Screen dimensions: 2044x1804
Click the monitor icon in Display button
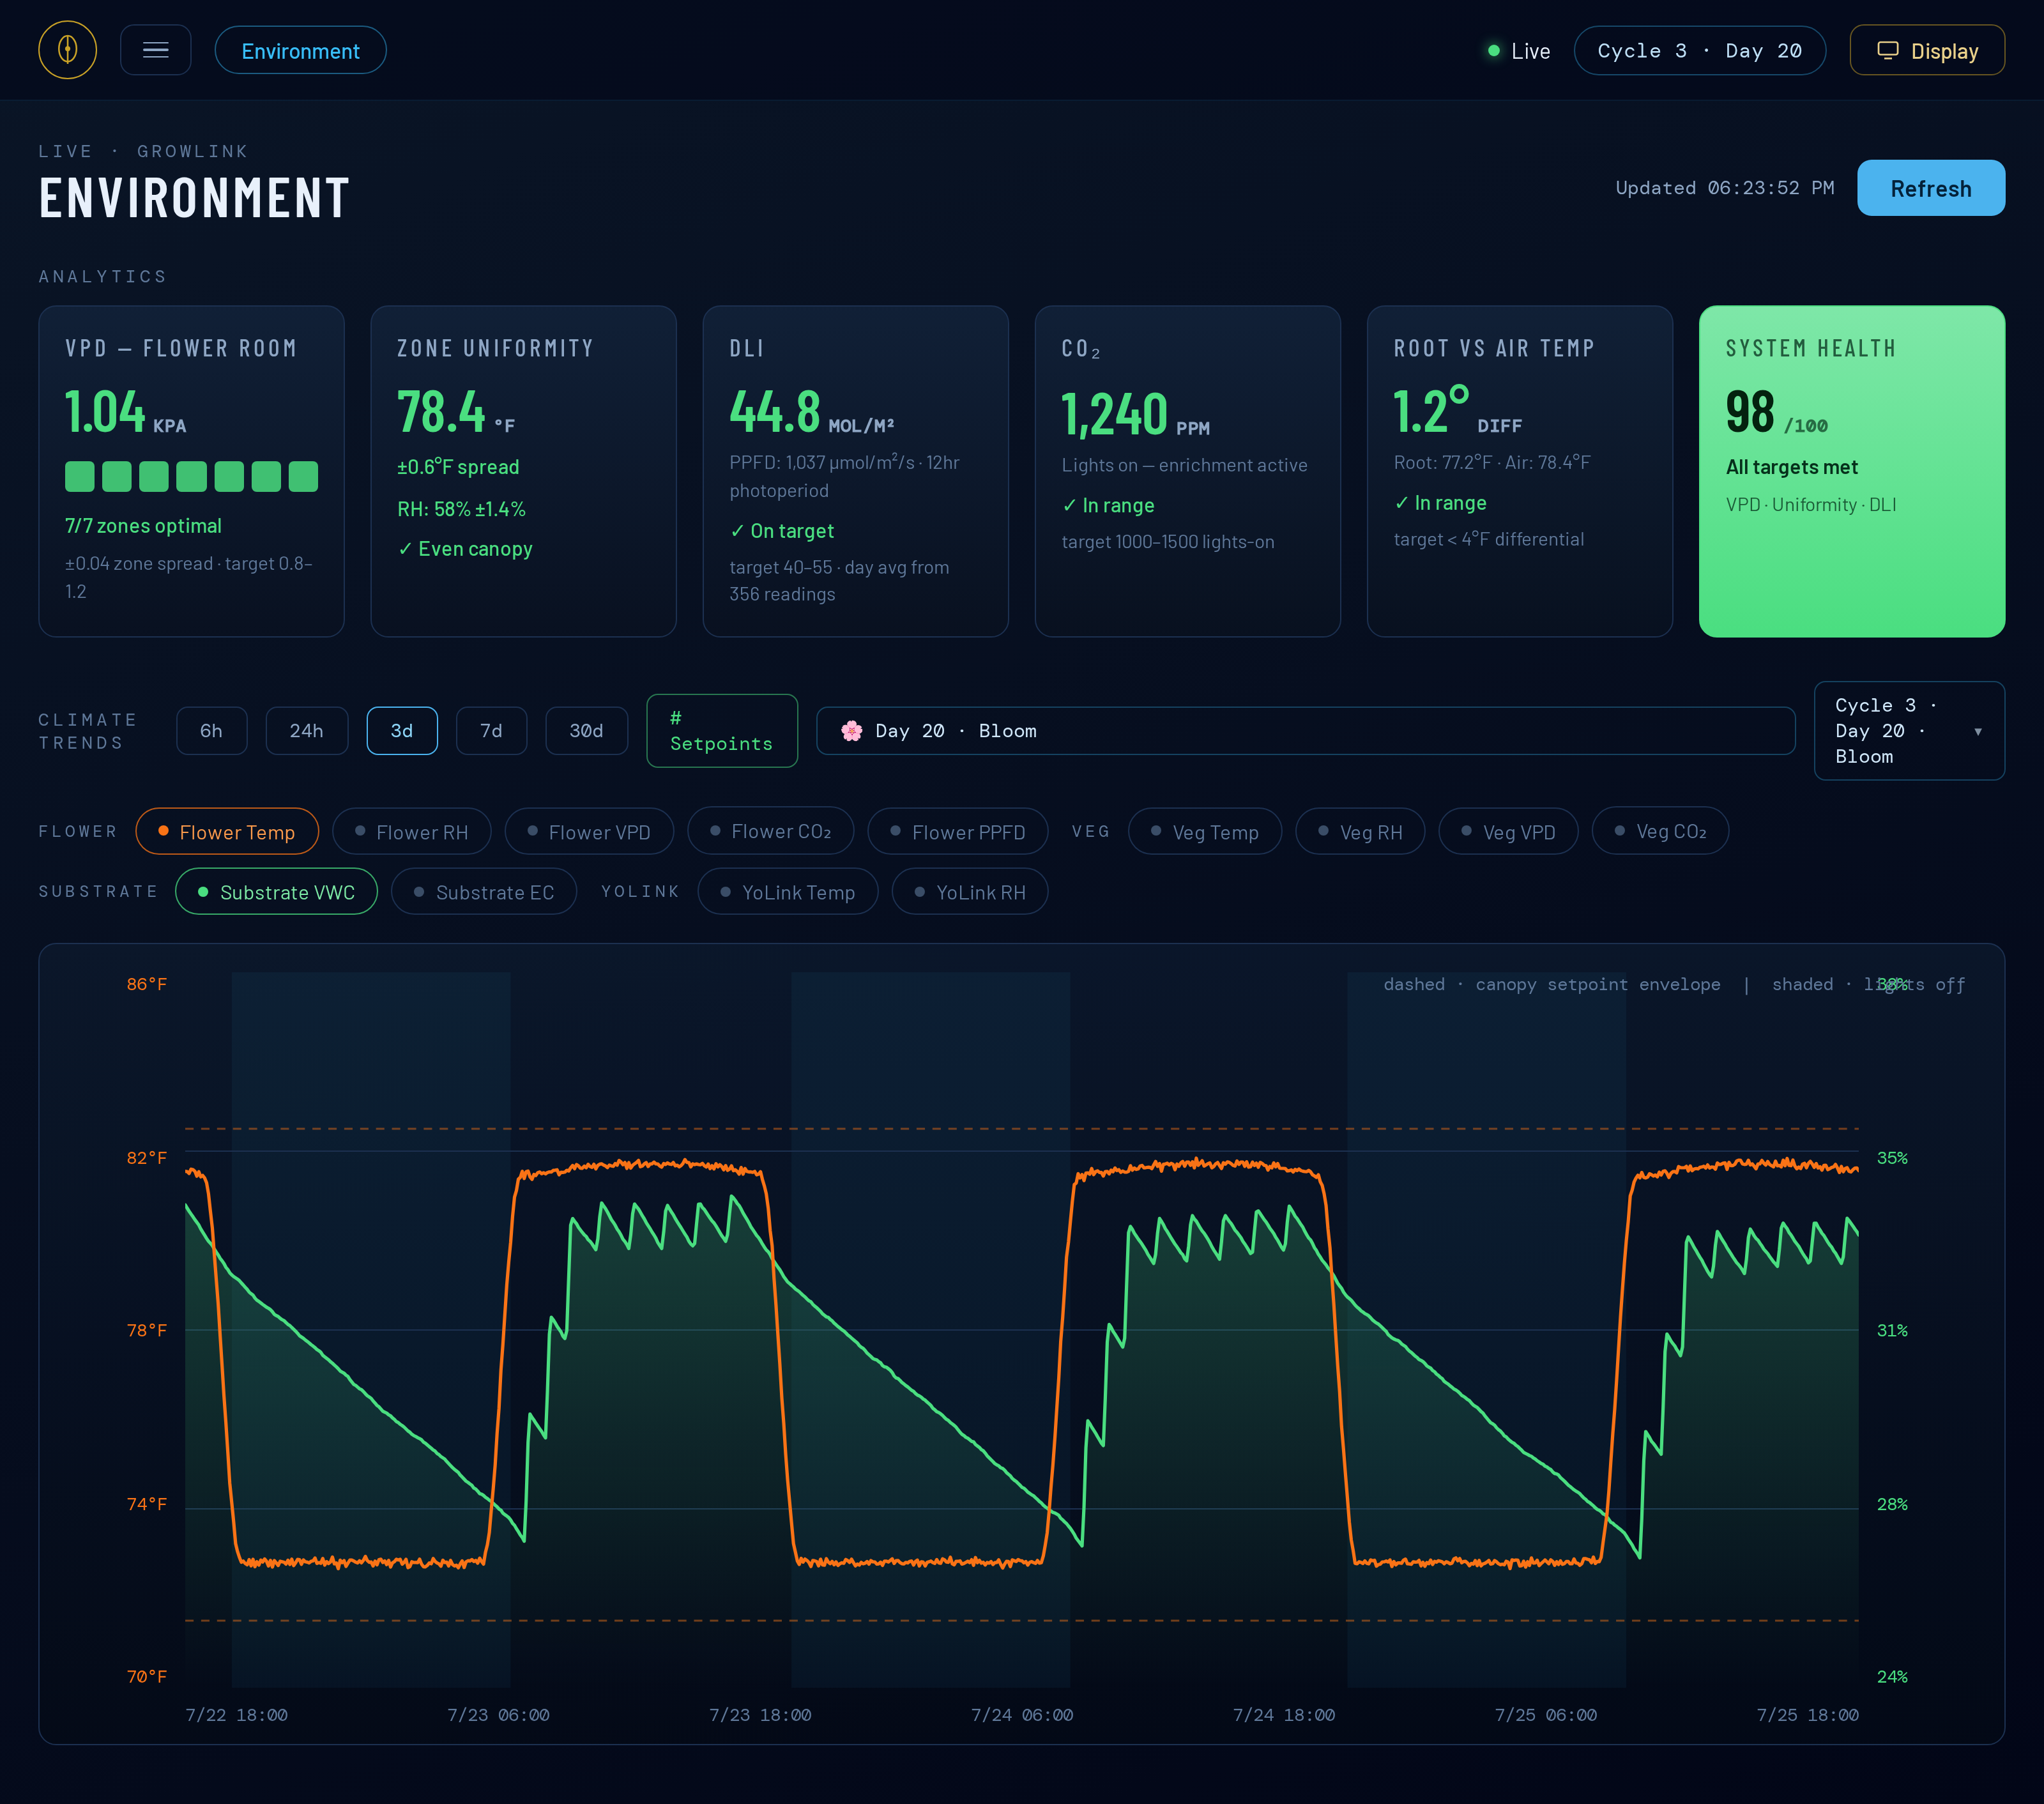pyautogui.click(x=1887, y=51)
